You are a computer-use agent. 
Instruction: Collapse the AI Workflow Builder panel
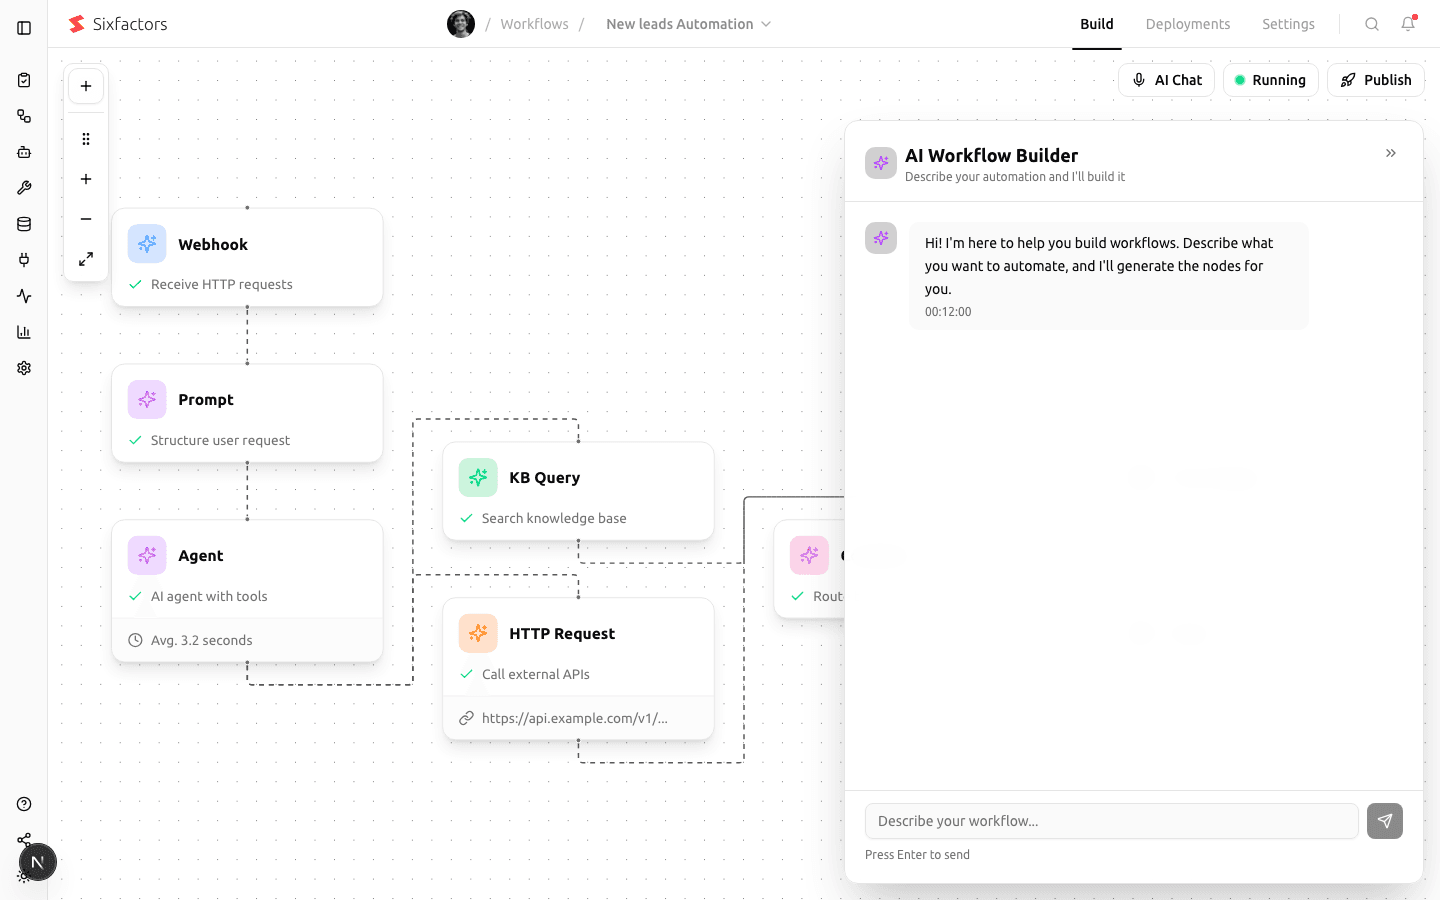coord(1390,153)
